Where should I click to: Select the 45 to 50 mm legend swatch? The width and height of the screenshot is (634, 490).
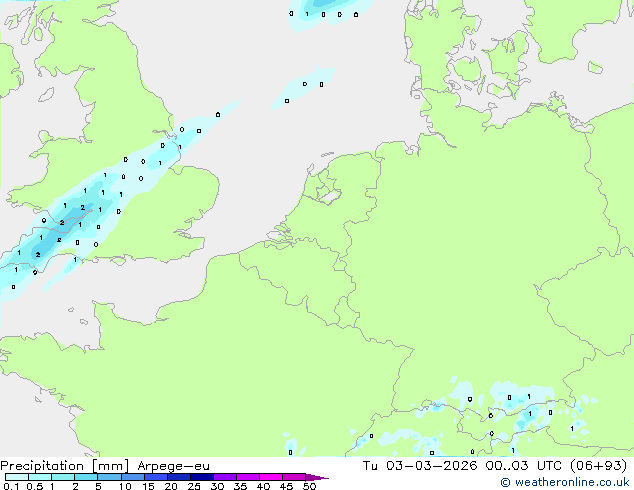[x=294, y=477]
